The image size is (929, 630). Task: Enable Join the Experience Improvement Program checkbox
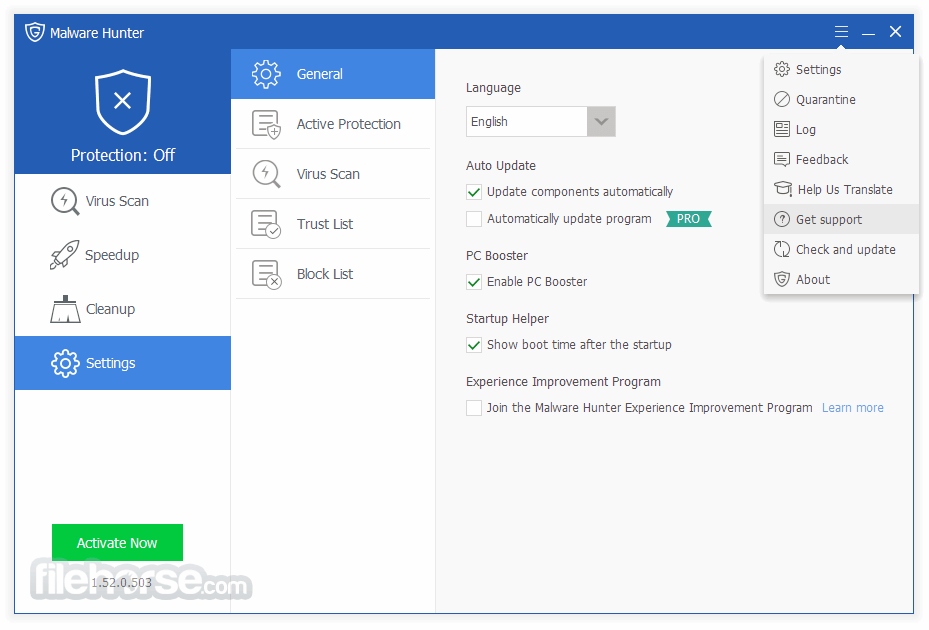[474, 408]
